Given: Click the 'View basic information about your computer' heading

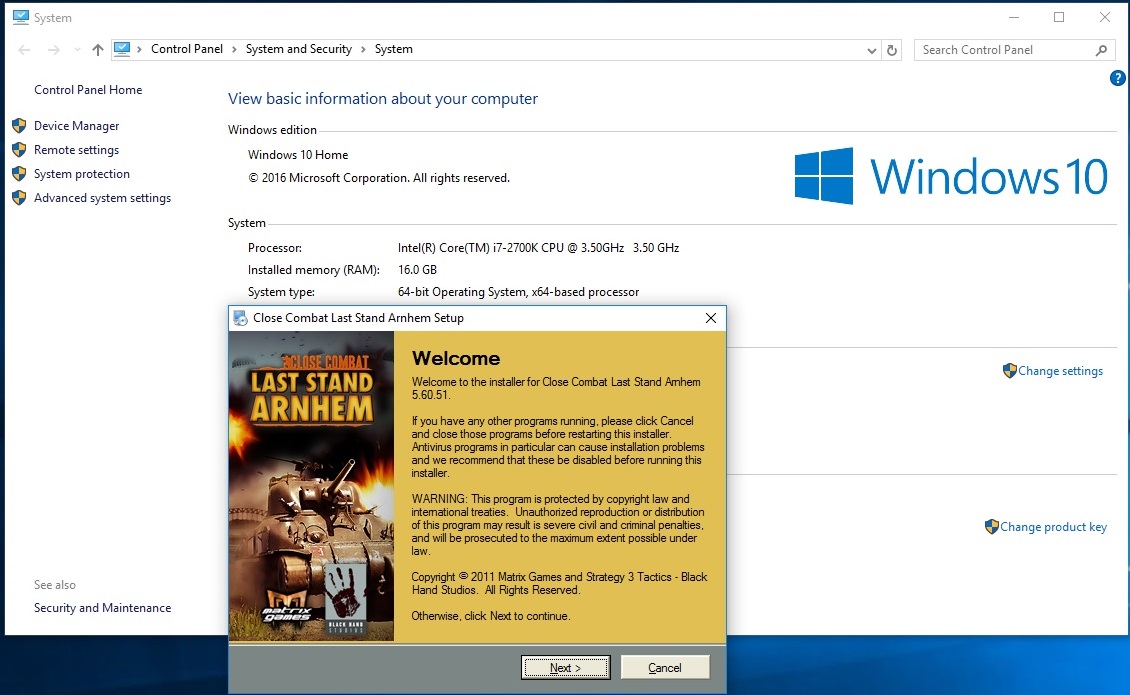Looking at the screenshot, I should coord(383,99).
